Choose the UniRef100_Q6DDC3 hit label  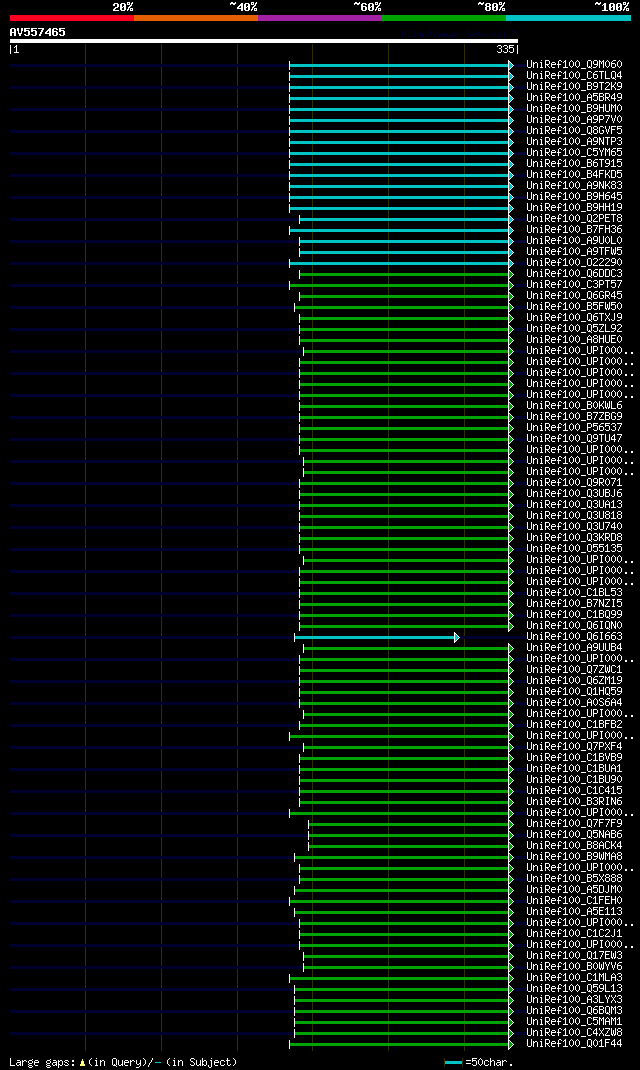pyautogui.click(x=574, y=274)
